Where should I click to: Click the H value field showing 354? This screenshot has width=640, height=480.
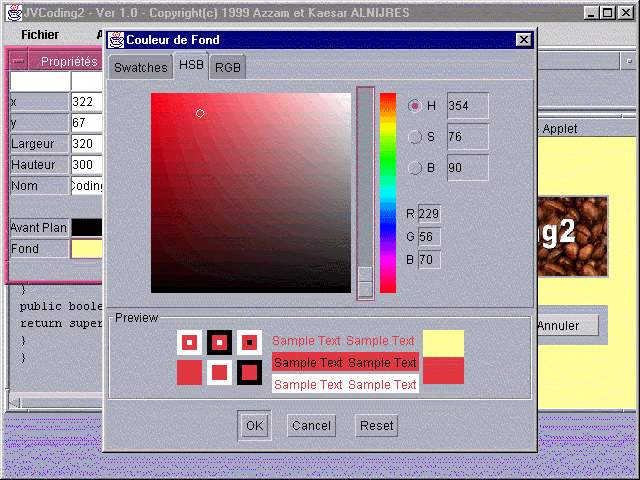468,106
